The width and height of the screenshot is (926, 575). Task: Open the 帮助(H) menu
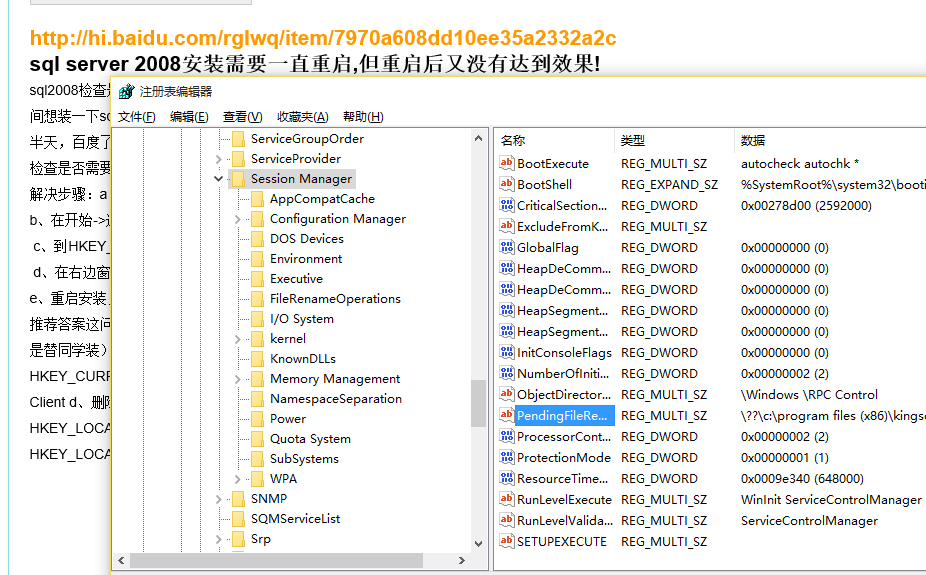coord(363,117)
